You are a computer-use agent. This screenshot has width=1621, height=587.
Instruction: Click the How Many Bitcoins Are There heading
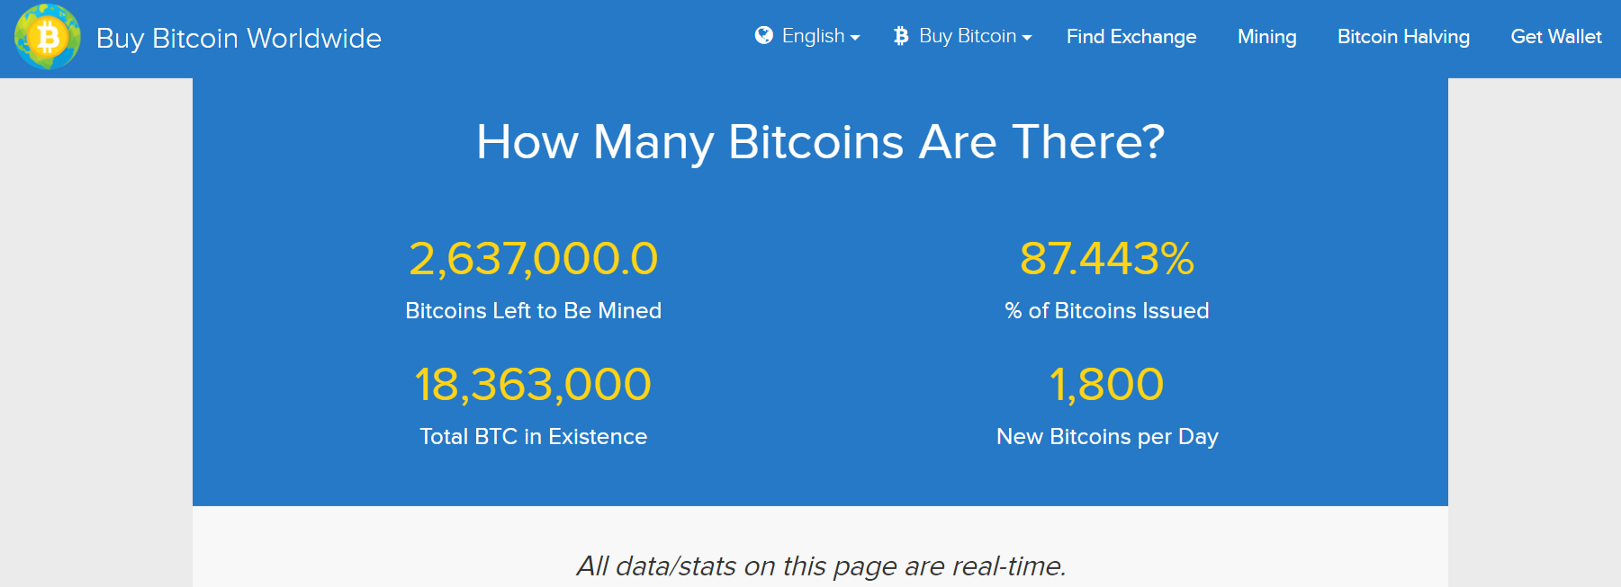click(x=820, y=142)
